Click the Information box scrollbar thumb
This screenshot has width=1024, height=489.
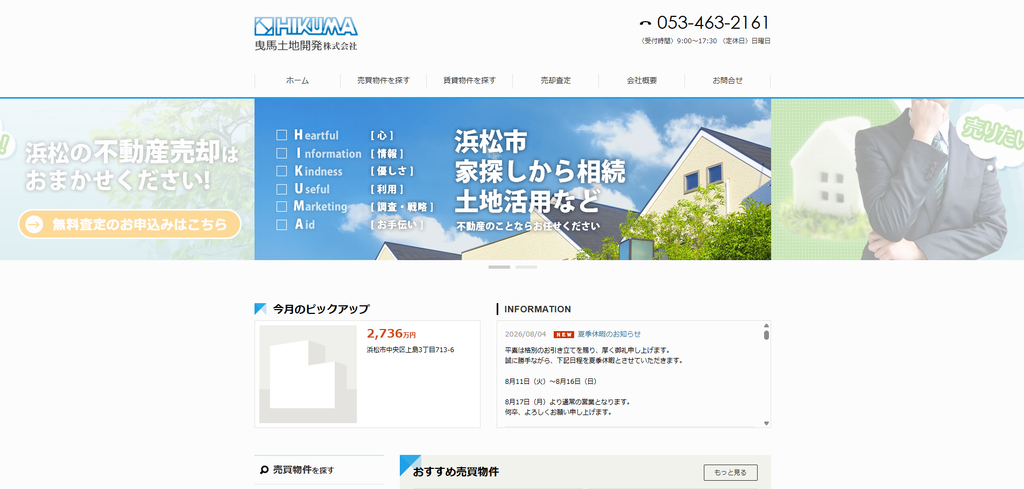(x=766, y=335)
